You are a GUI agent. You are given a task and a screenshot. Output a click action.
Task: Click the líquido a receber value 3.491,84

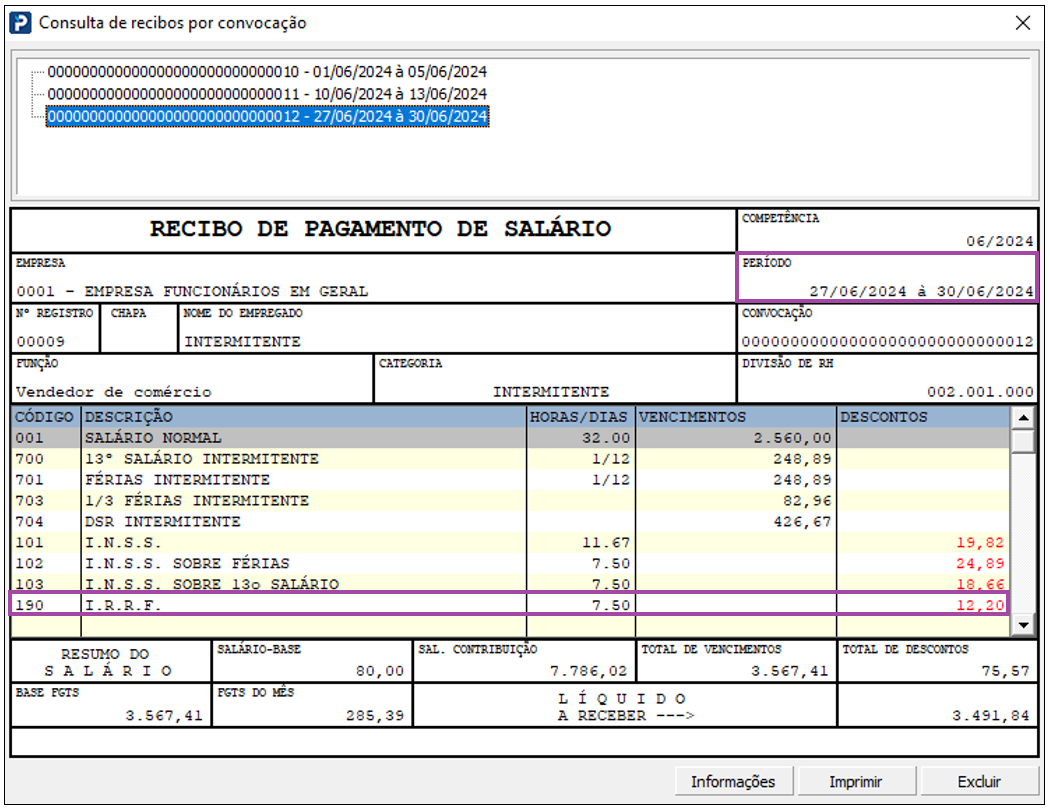point(990,716)
